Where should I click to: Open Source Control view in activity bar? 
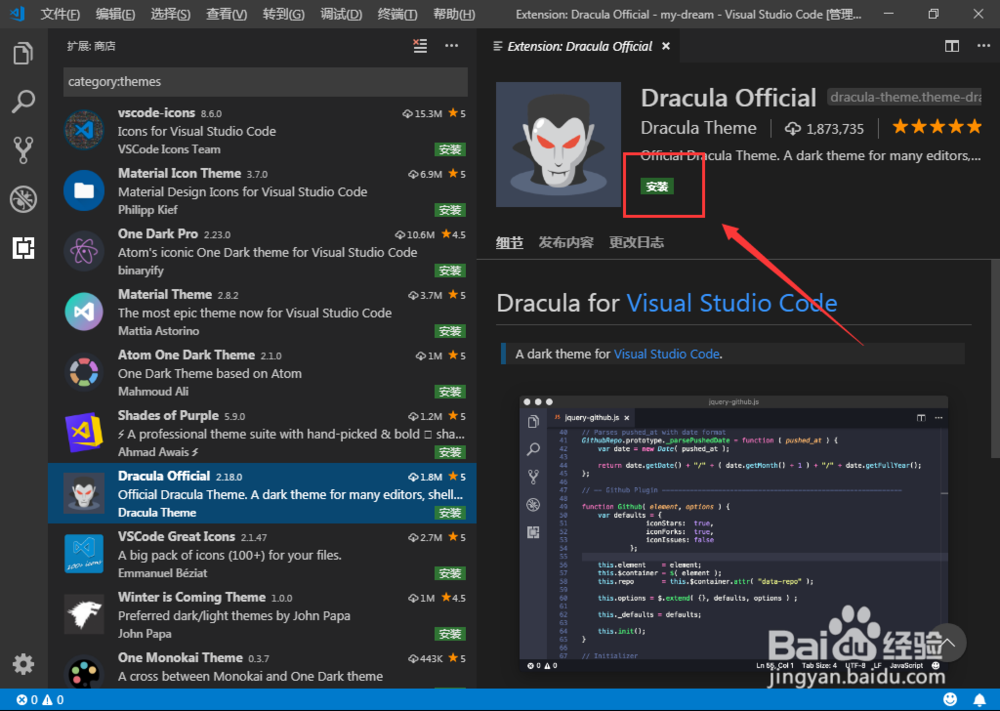click(x=23, y=150)
